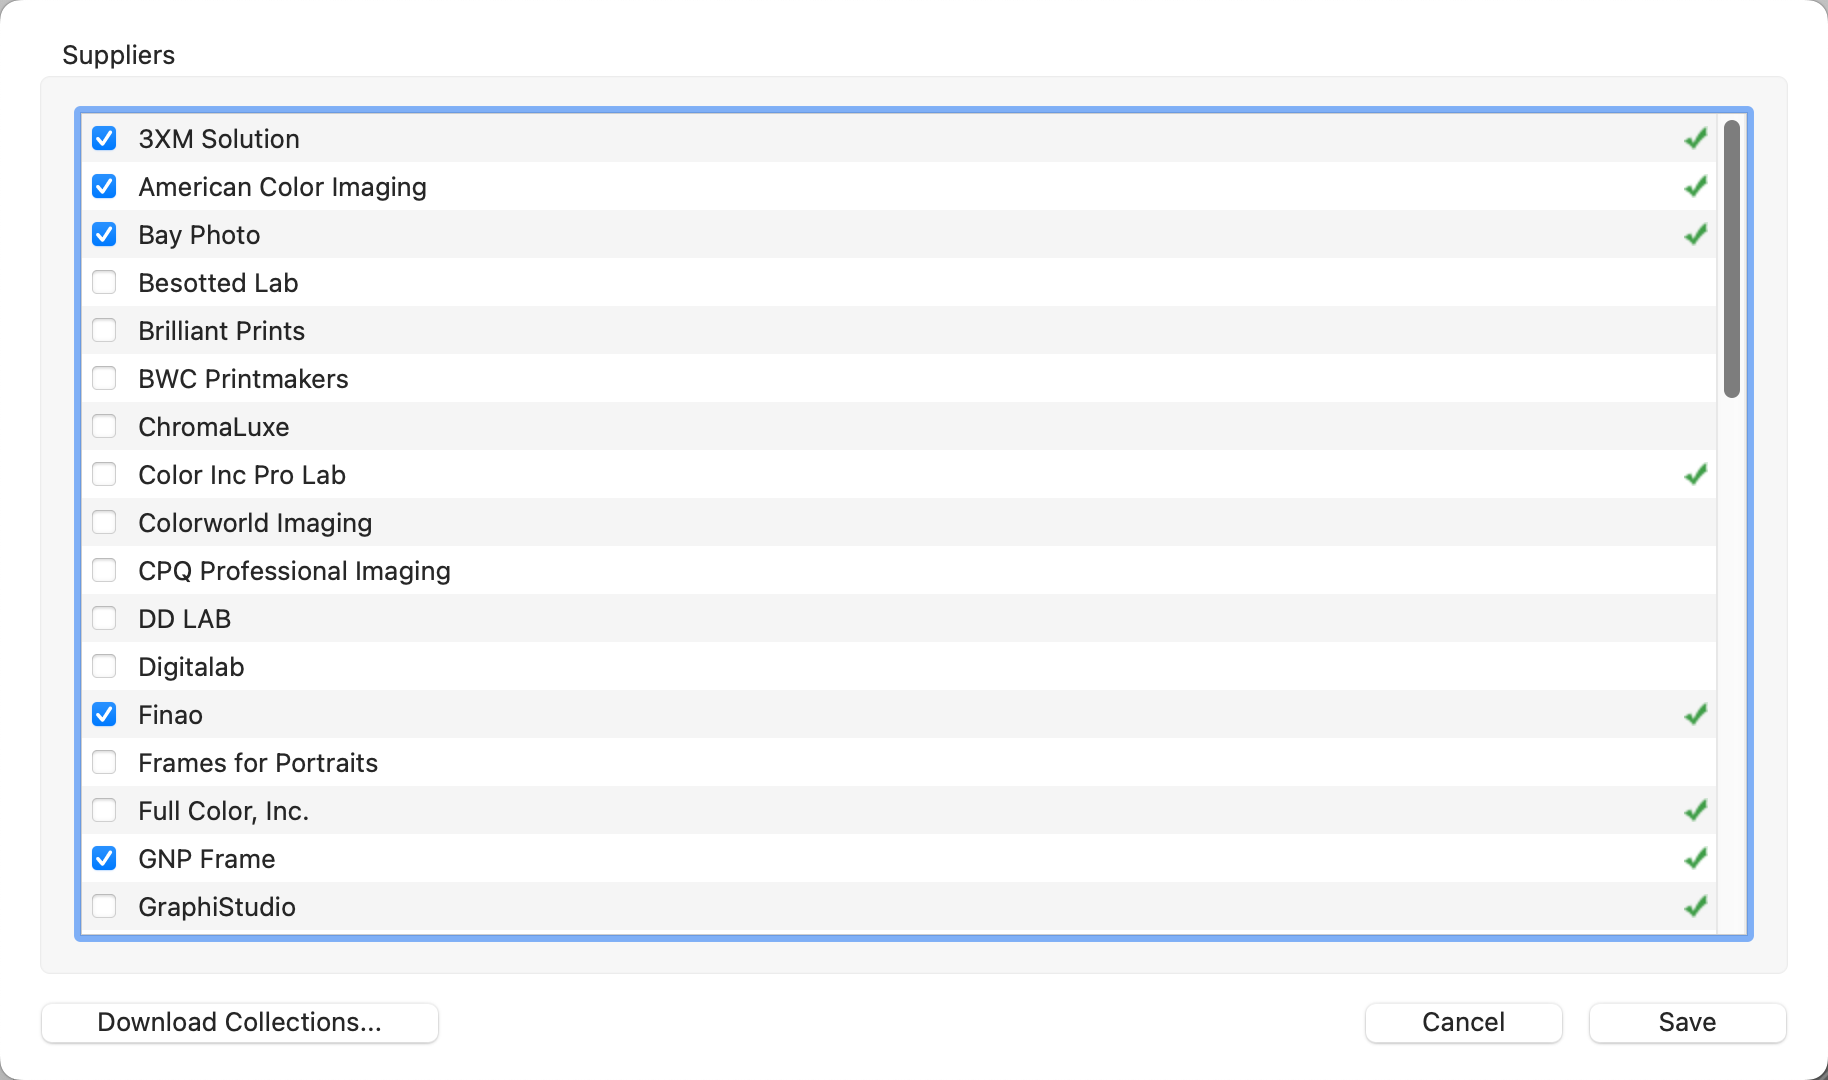Enable the Frames for Portraits checkbox
This screenshot has width=1828, height=1080.
tap(104, 763)
